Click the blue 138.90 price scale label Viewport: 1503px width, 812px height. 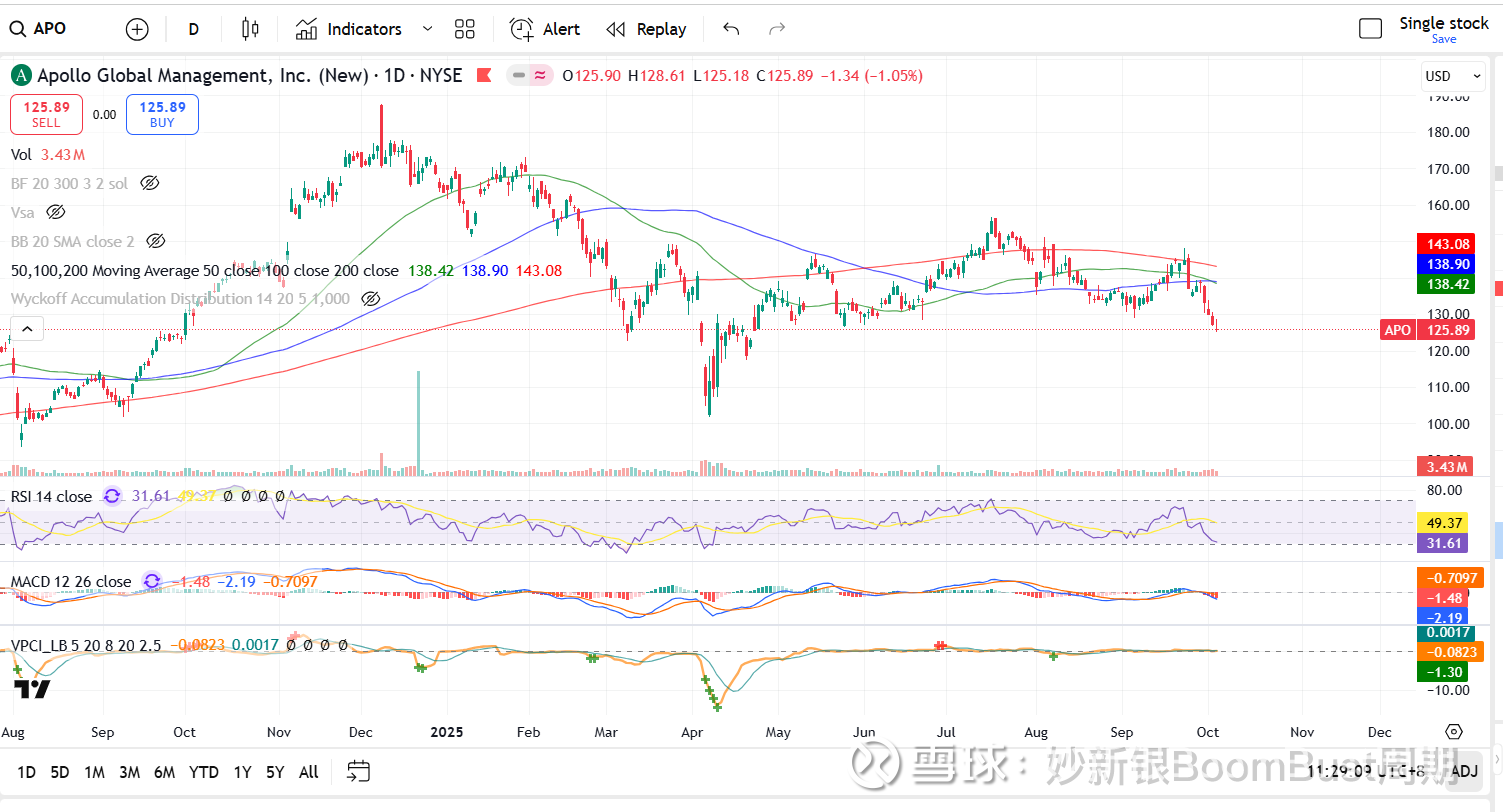tap(1447, 264)
